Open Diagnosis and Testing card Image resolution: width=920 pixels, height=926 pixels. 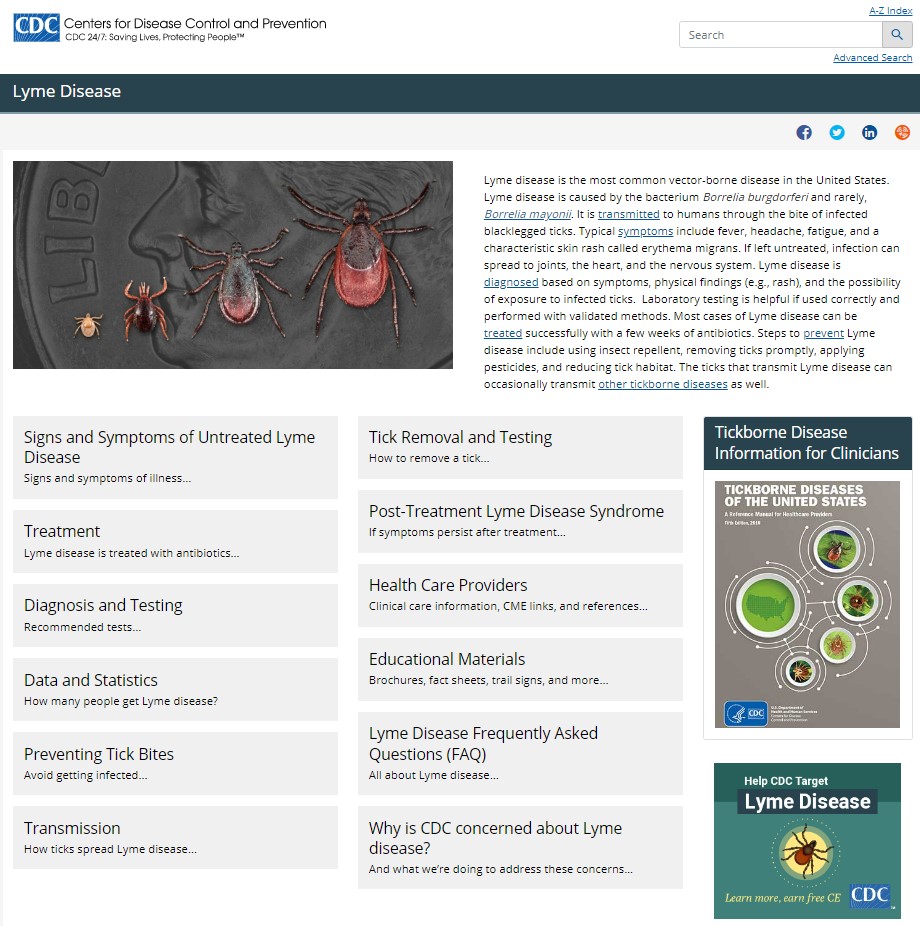tap(175, 615)
